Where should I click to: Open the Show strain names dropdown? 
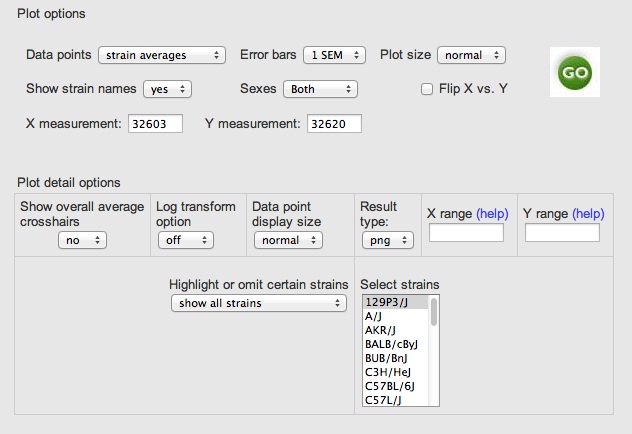coord(167,89)
